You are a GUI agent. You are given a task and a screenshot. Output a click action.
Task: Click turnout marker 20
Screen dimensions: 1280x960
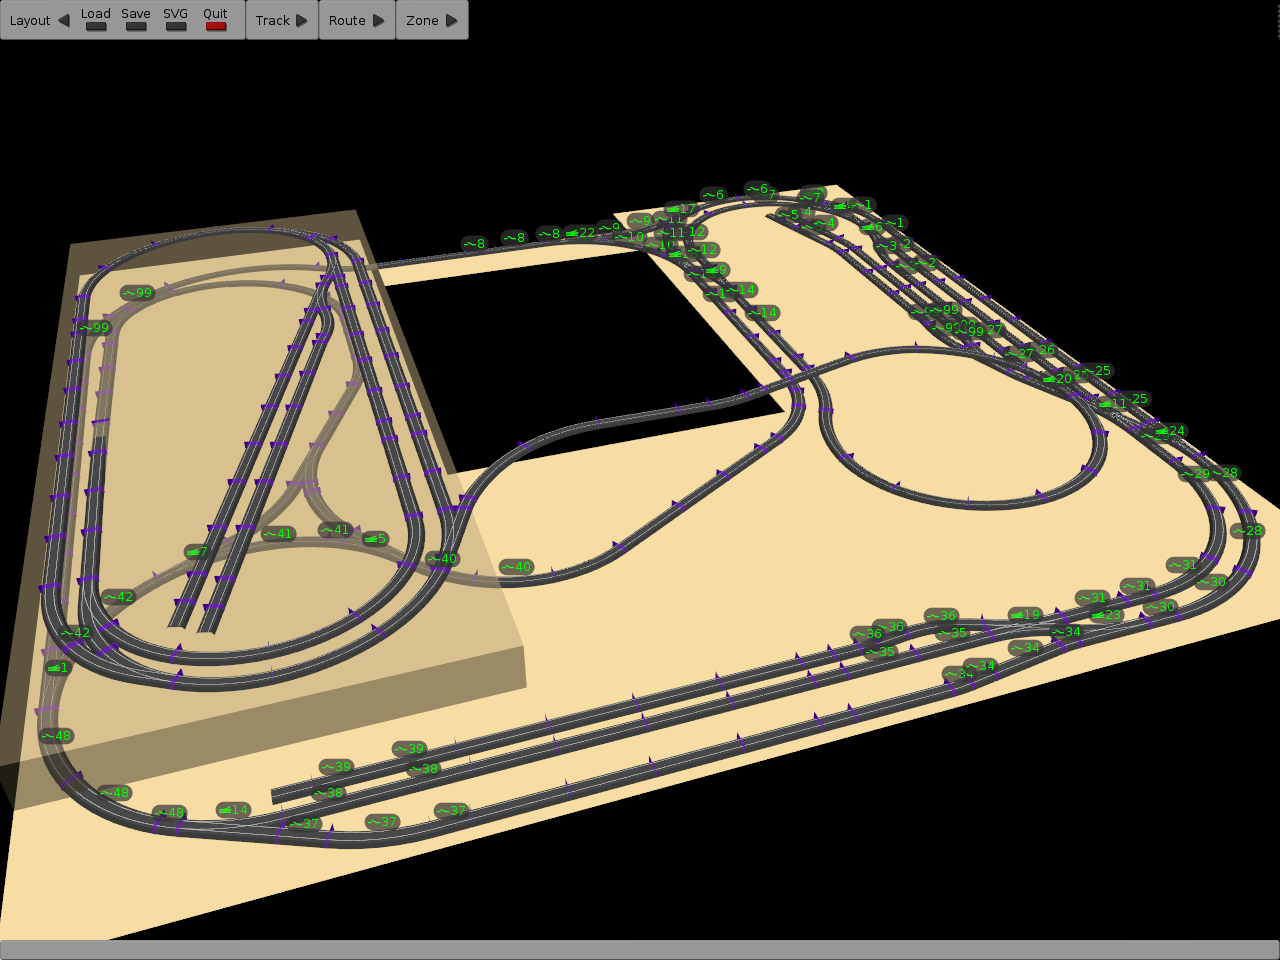[1058, 379]
